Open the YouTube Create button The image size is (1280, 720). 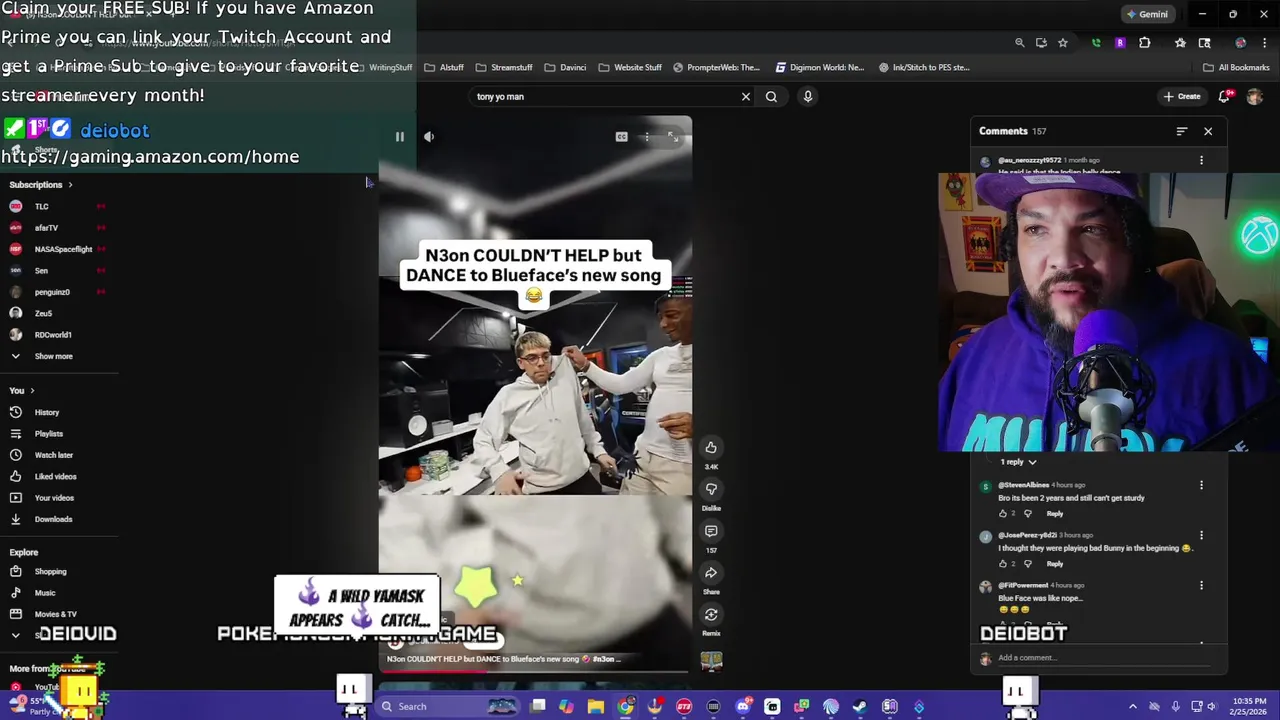point(1182,97)
